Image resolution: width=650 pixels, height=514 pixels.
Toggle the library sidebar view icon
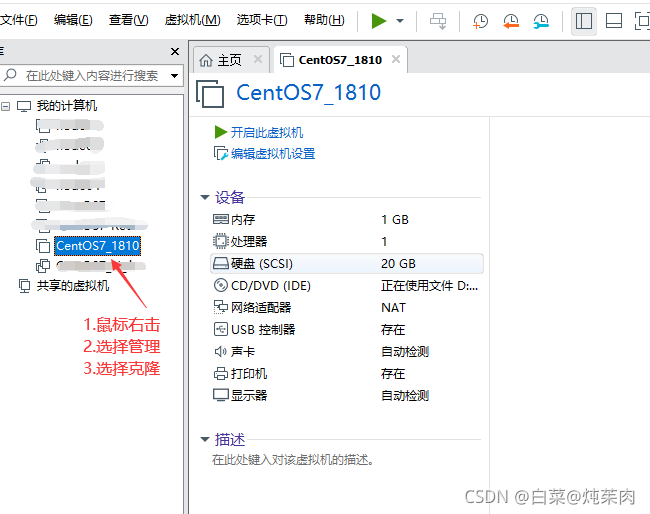pos(584,21)
